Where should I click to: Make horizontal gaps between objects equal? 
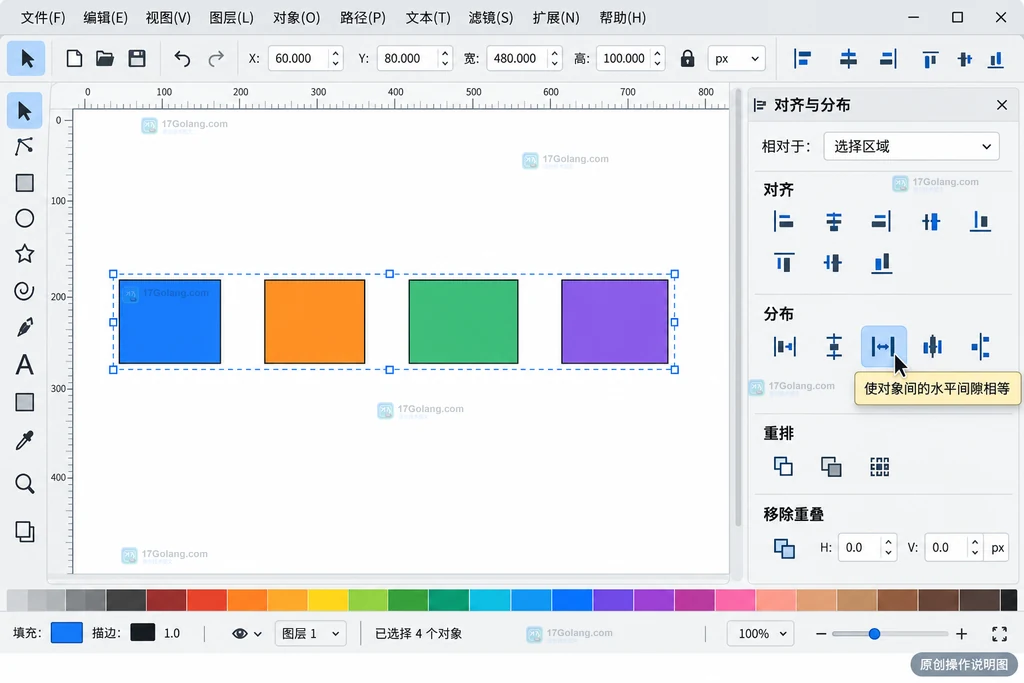883,346
